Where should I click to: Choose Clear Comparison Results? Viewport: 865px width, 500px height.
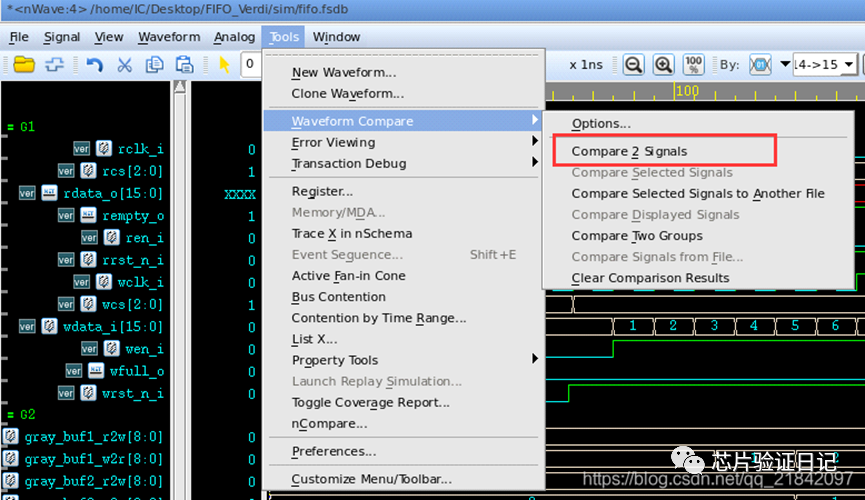(x=650, y=278)
